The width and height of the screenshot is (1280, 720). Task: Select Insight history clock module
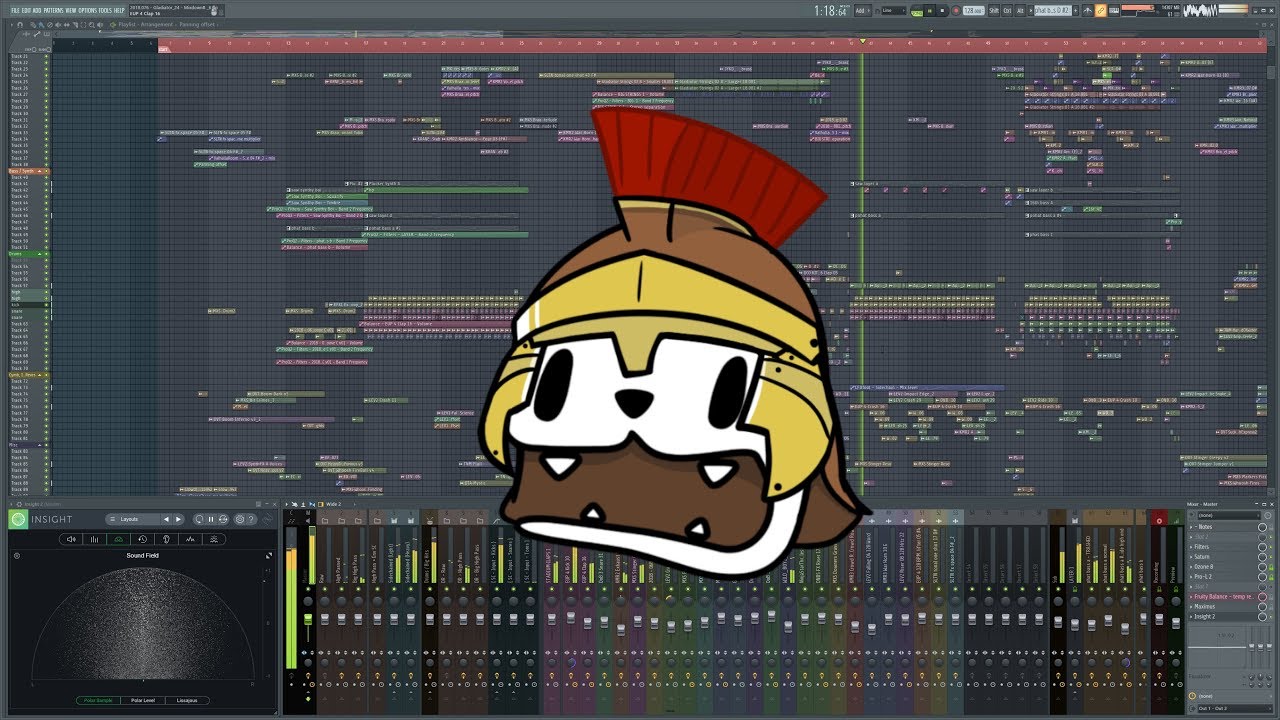pos(142,539)
